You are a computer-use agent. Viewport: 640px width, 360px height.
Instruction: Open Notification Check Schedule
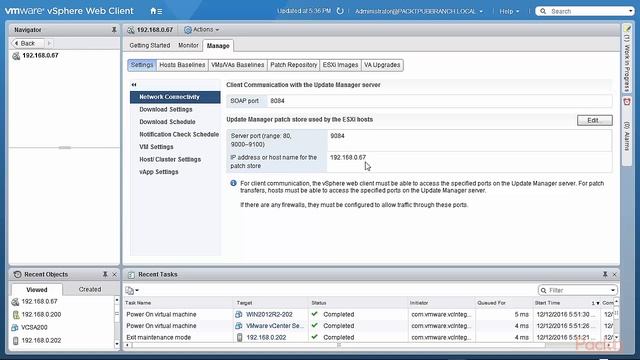click(179, 134)
